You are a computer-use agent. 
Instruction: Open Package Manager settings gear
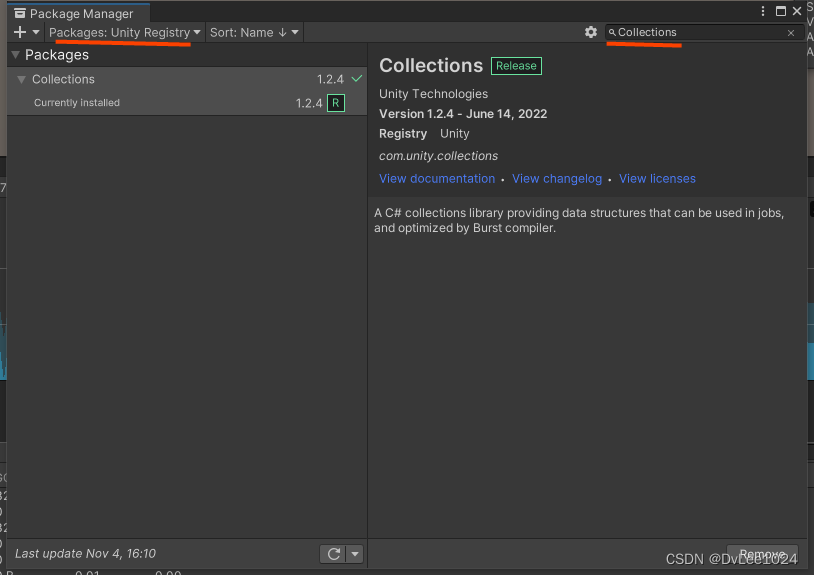pos(591,32)
